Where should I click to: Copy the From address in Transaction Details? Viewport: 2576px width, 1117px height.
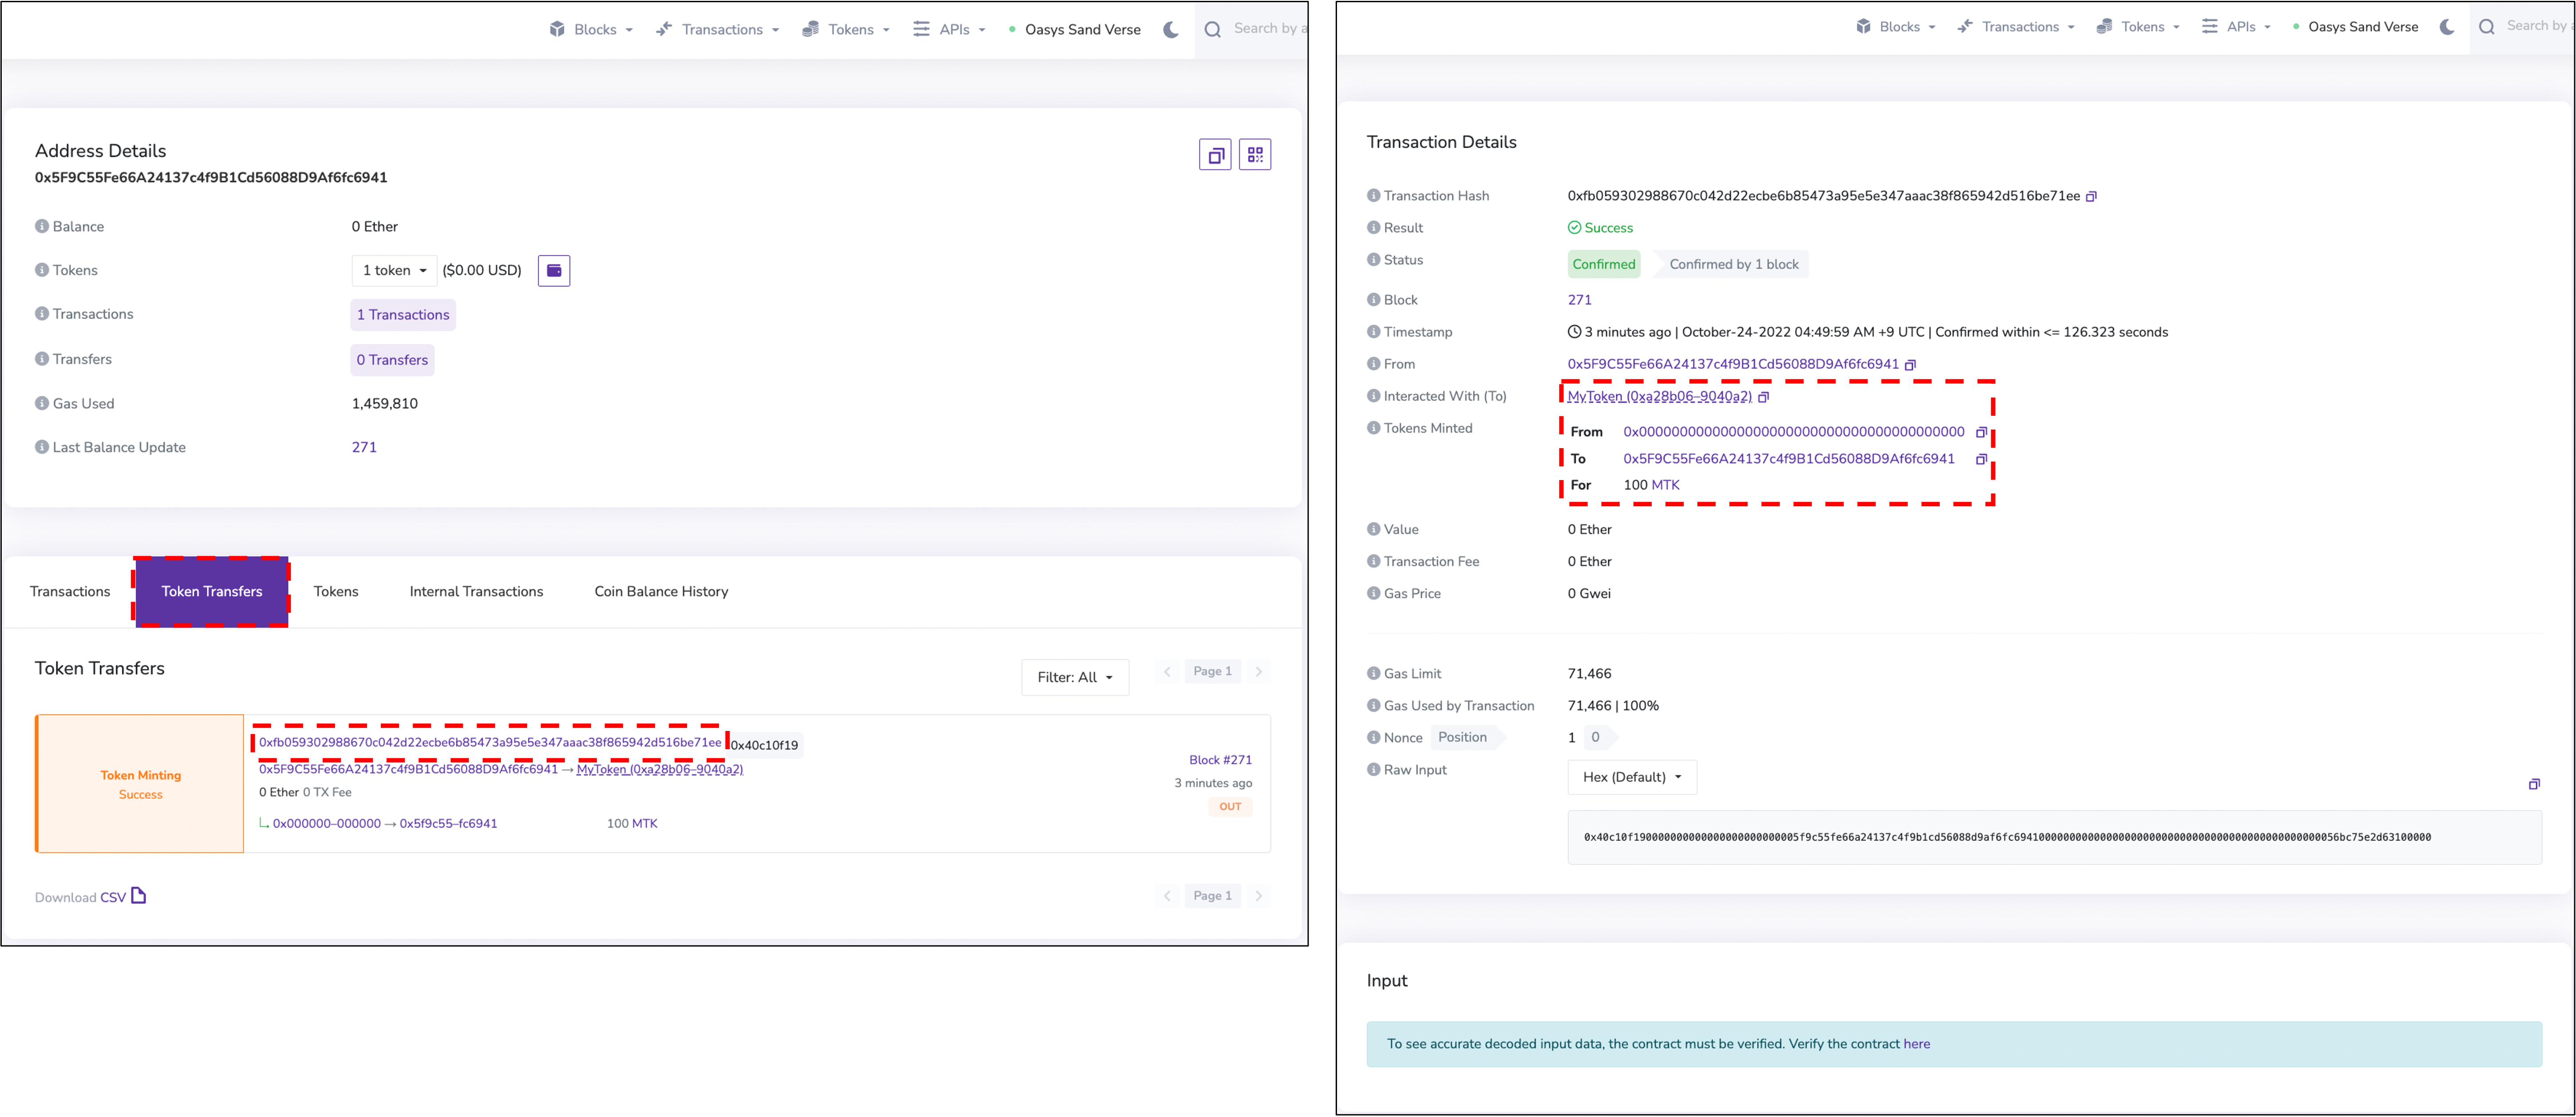[x=1911, y=365]
